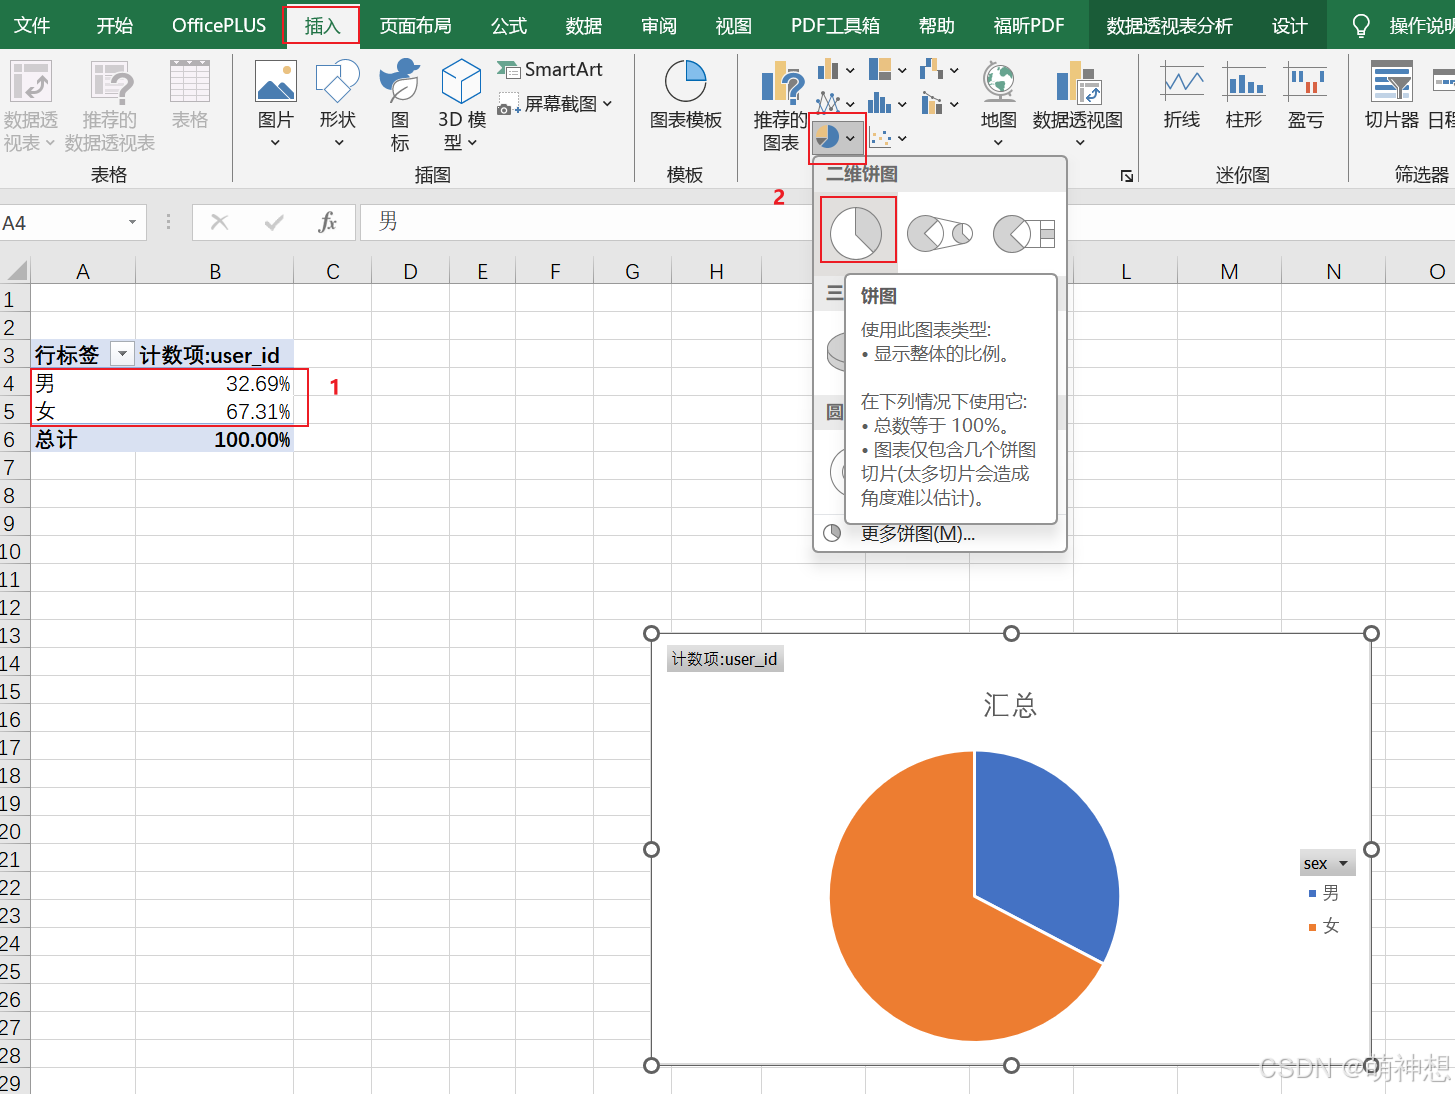Select the chart title 汇总
Screen dimensions: 1455x1094
(1010, 705)
